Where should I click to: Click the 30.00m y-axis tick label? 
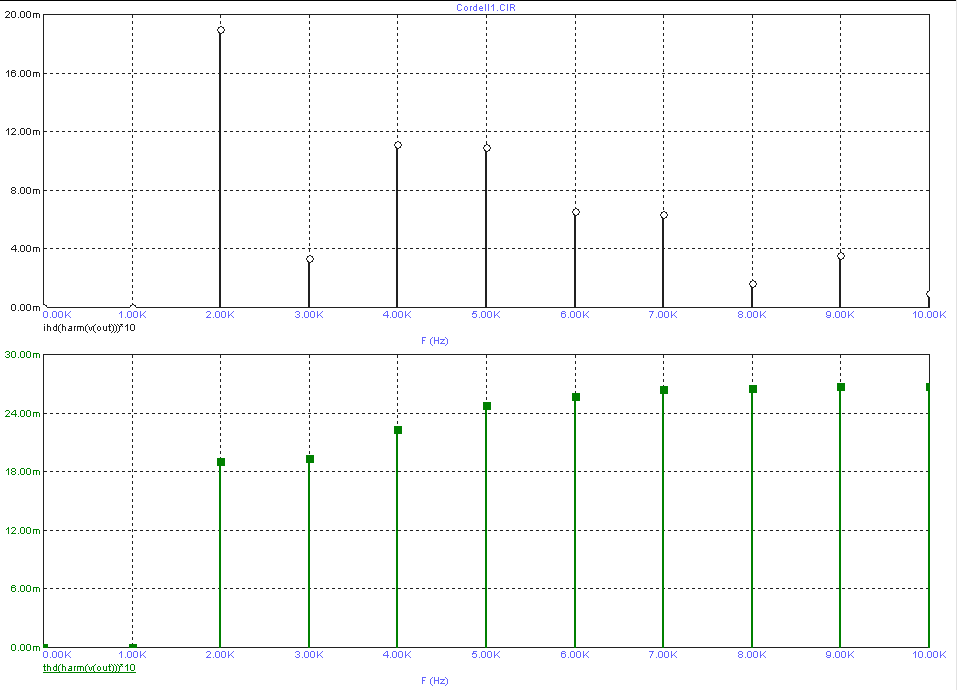pos(22,354)
